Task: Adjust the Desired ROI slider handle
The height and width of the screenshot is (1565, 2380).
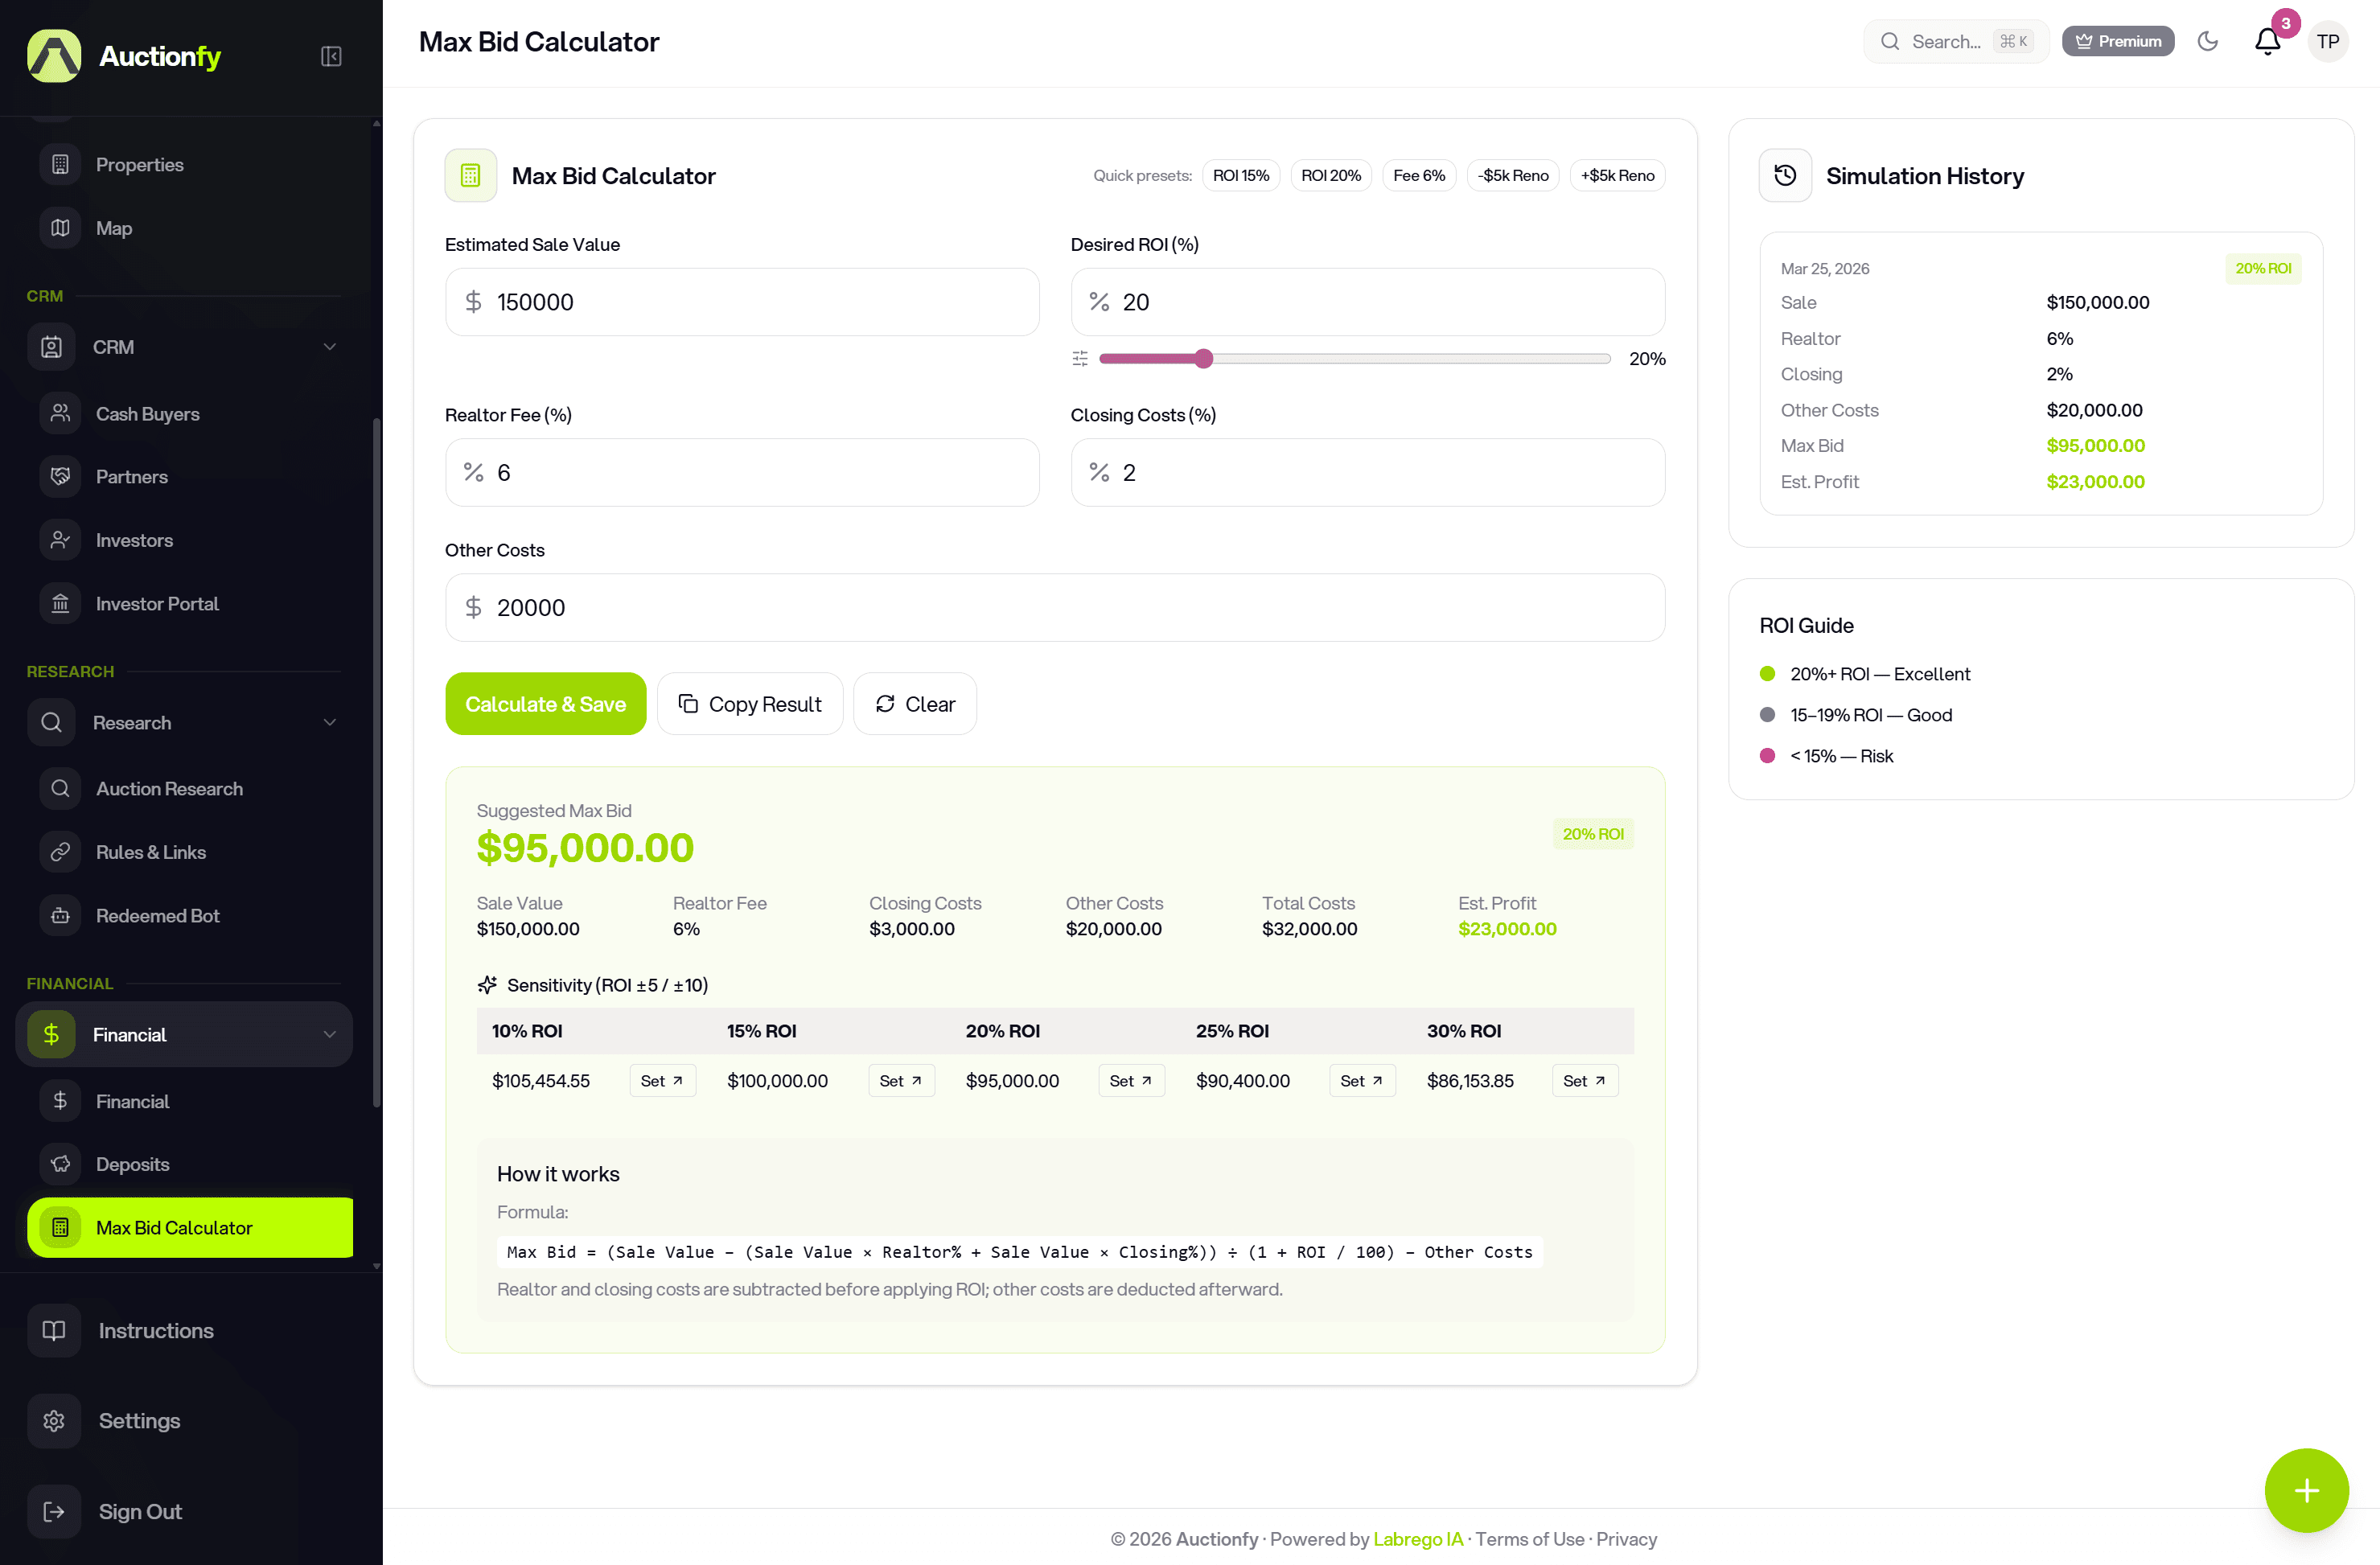Action: (1204, 358)
